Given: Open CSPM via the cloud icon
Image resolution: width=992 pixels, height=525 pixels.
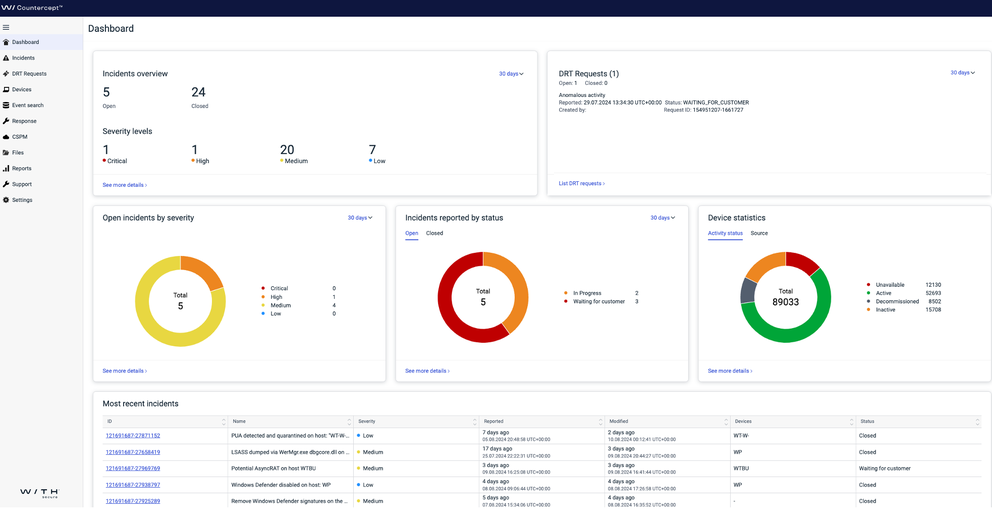Looking at the screenshot, I should coord(6,137).
